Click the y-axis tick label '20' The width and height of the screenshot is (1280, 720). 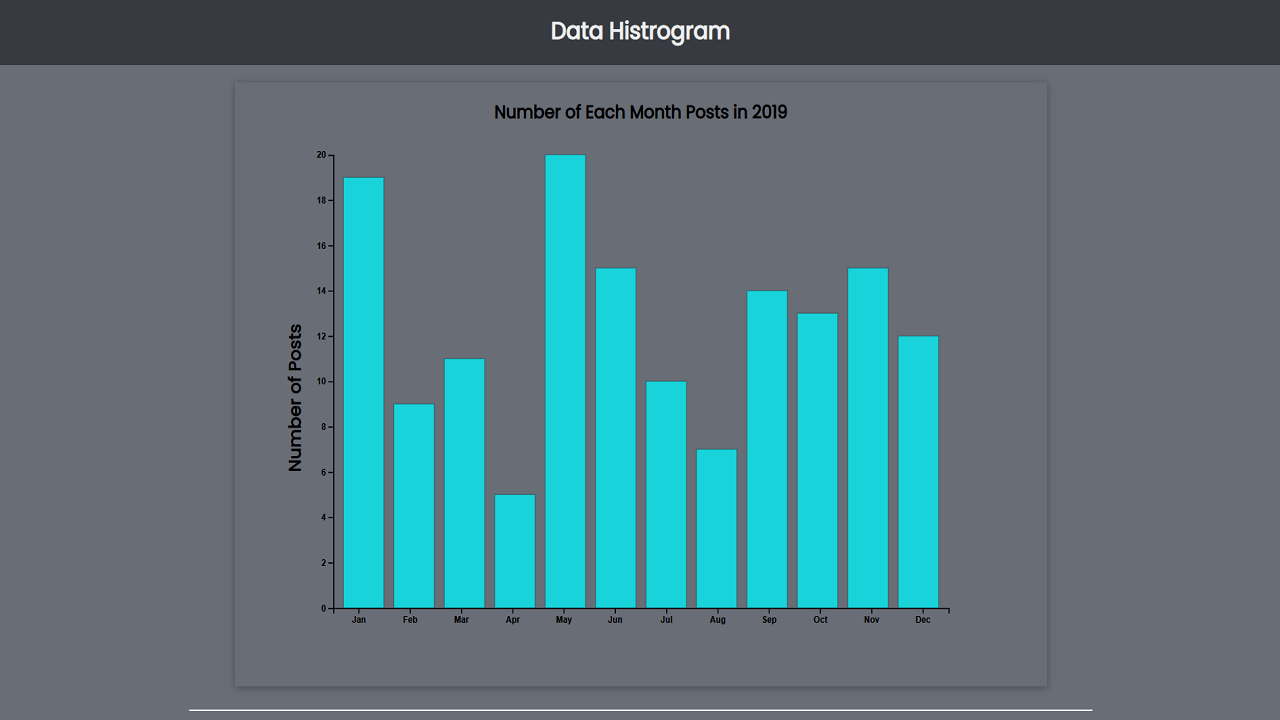click(321, 155)
